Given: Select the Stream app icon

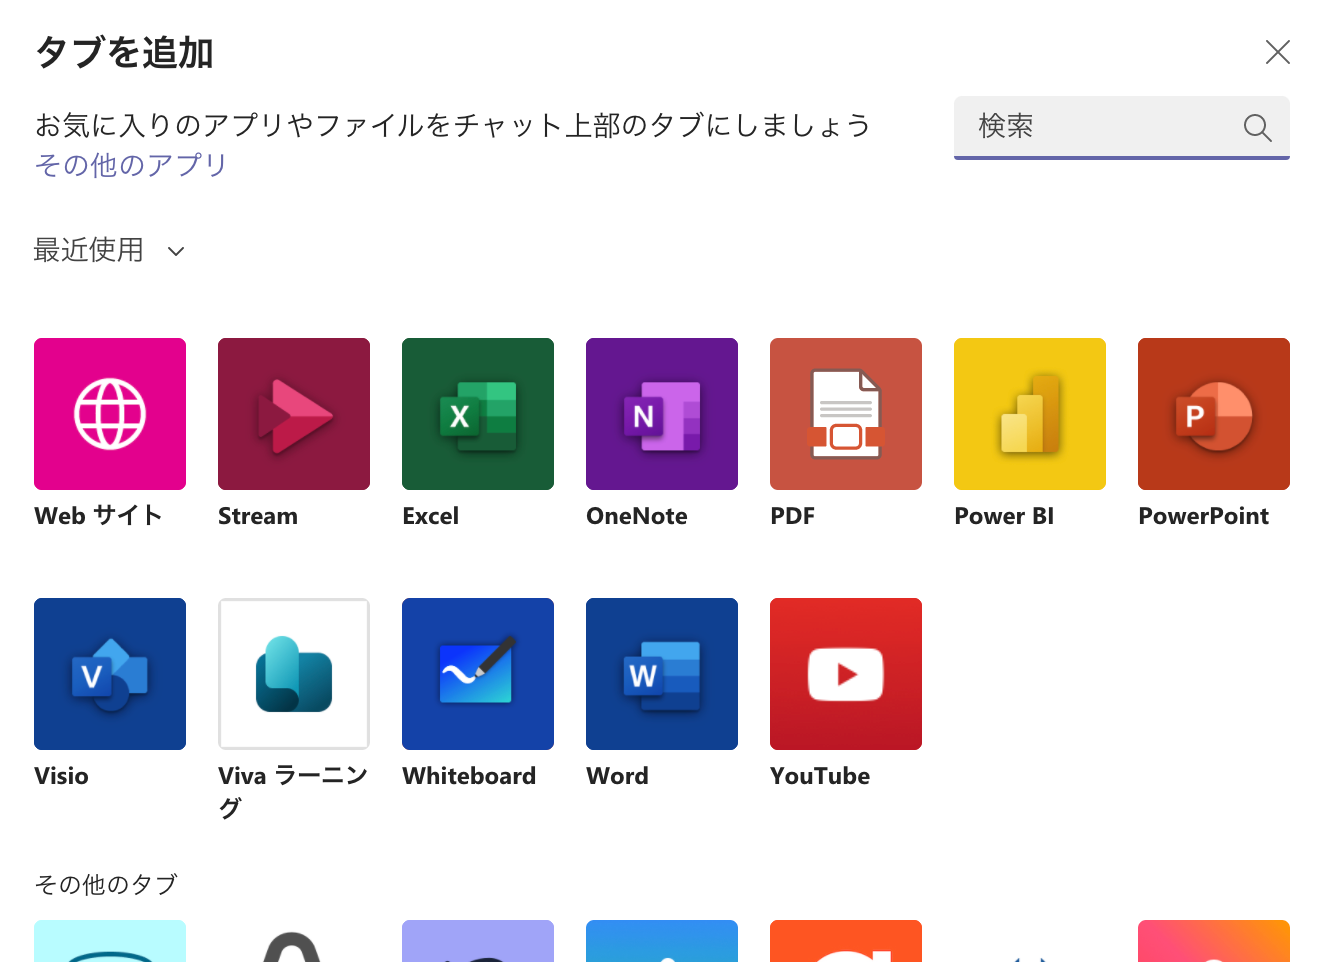Looking at the screenshot, I should pyautogui.click(x=294, y=414).
